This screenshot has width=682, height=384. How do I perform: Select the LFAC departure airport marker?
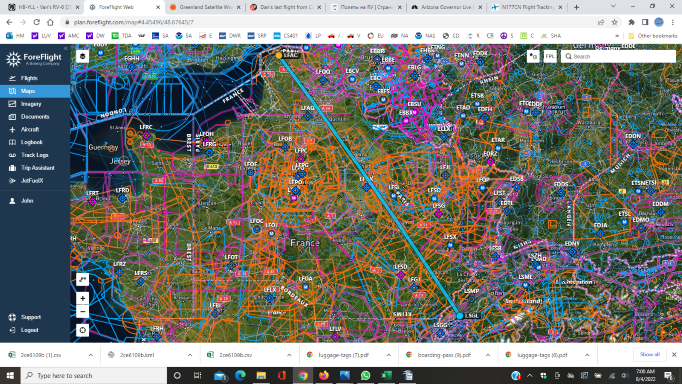(x=279, y=55)
